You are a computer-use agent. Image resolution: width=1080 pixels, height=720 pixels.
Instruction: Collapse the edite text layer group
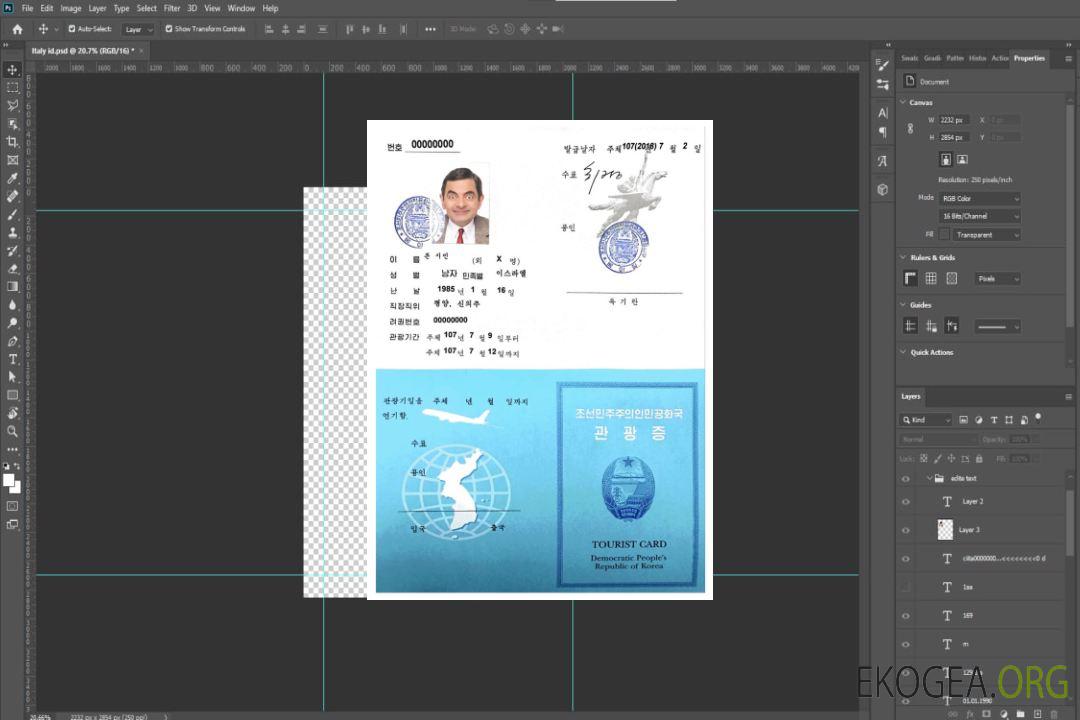927,478
